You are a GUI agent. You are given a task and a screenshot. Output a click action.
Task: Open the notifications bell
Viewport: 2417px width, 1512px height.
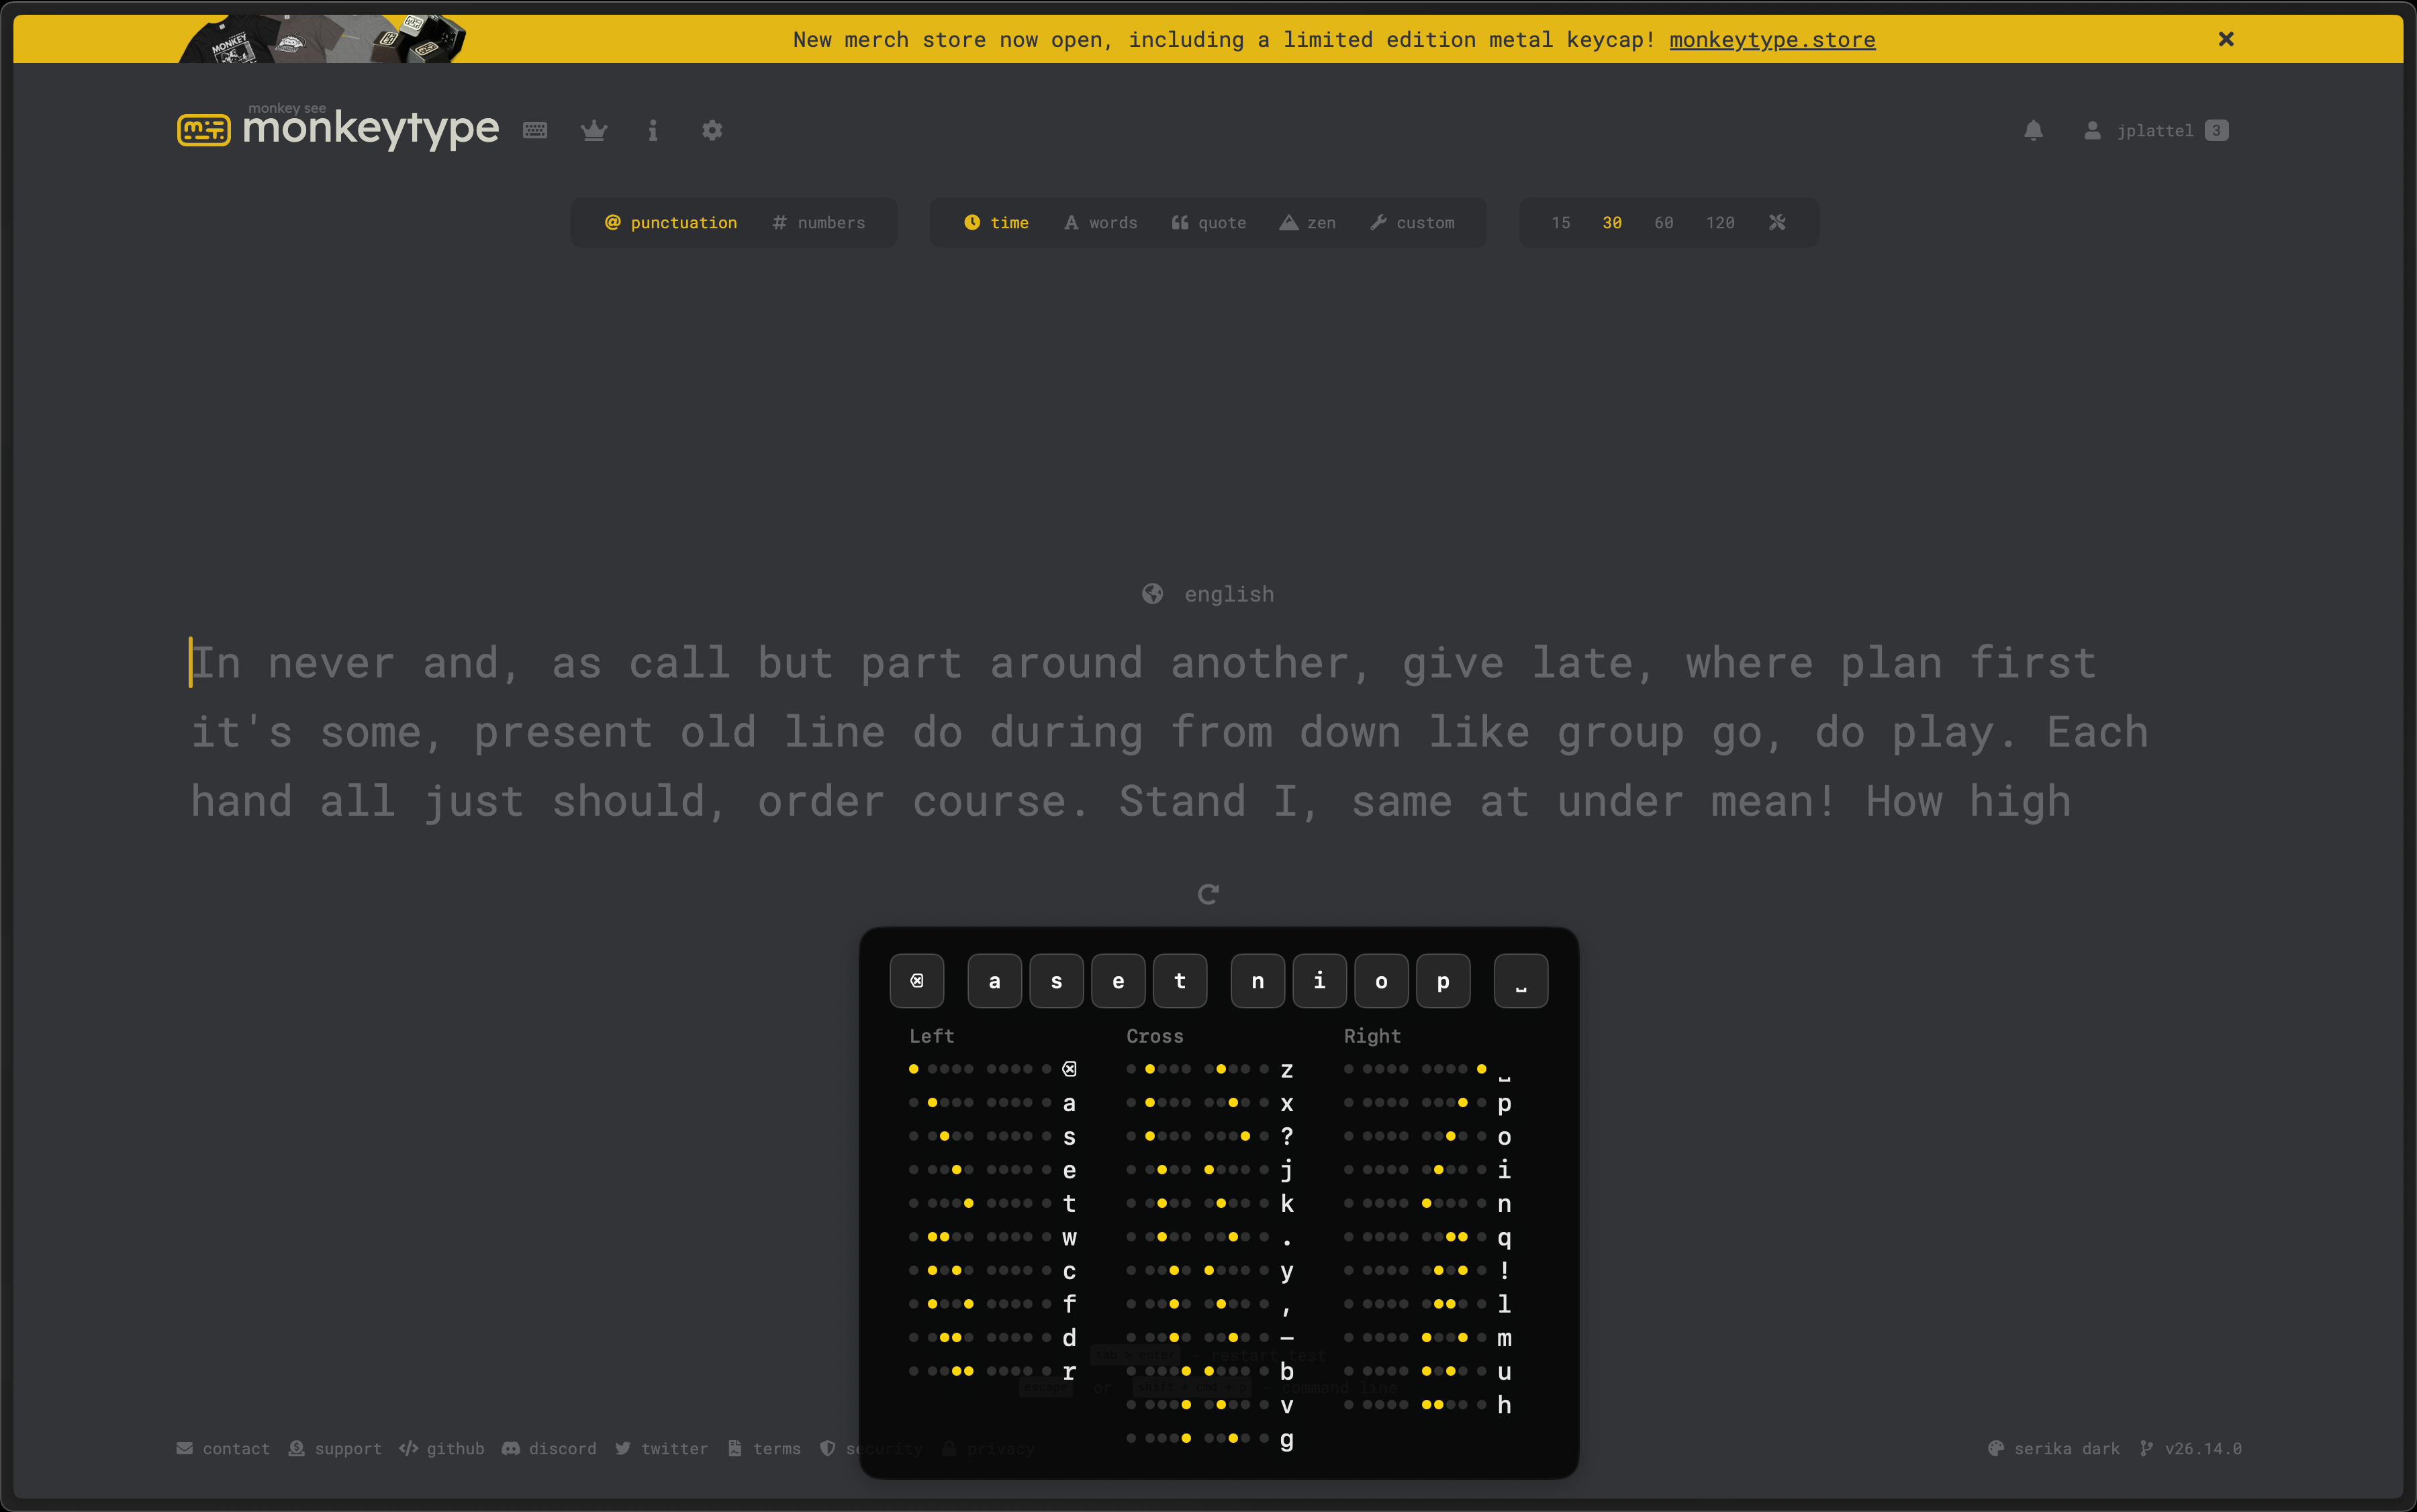tap(2033, 131)
